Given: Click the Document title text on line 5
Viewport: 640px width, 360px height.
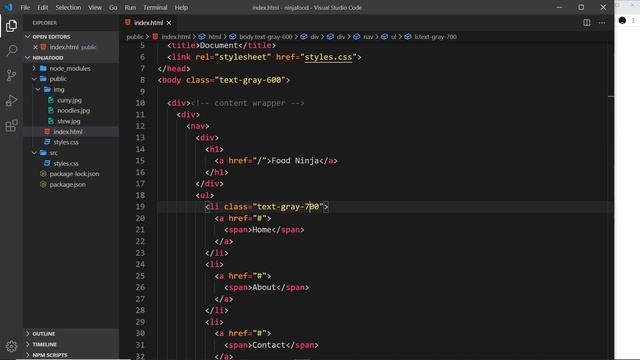Looking at the screenshot, I should [219, 46].
